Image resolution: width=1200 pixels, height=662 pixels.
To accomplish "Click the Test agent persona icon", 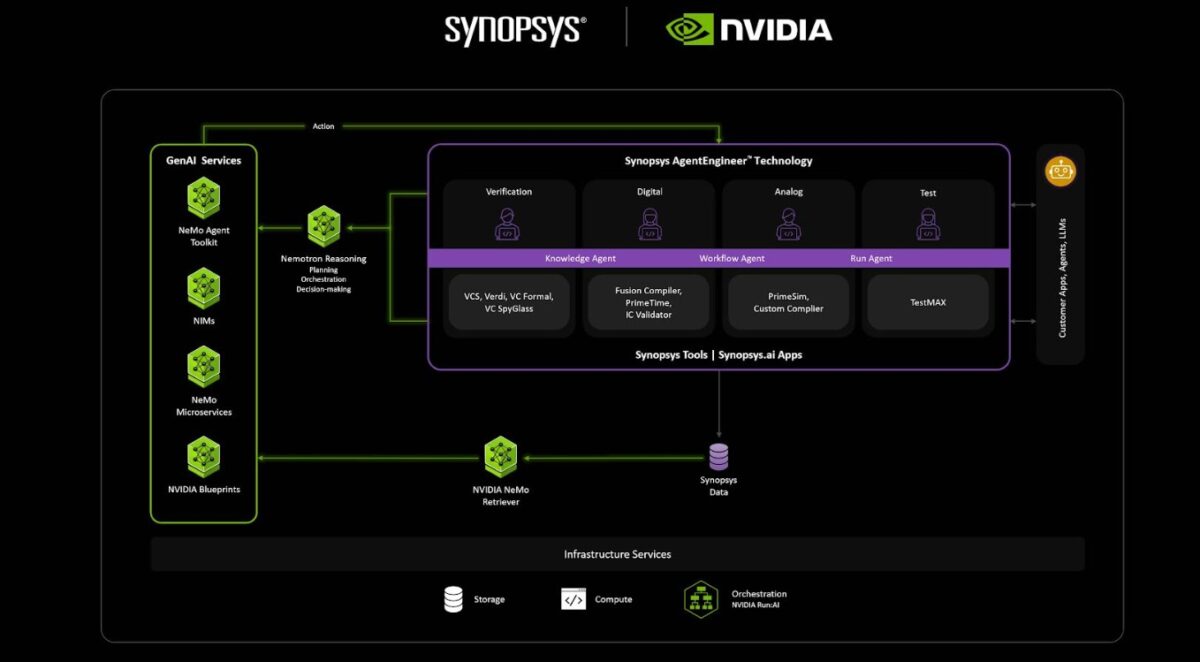I will point(928,225).
